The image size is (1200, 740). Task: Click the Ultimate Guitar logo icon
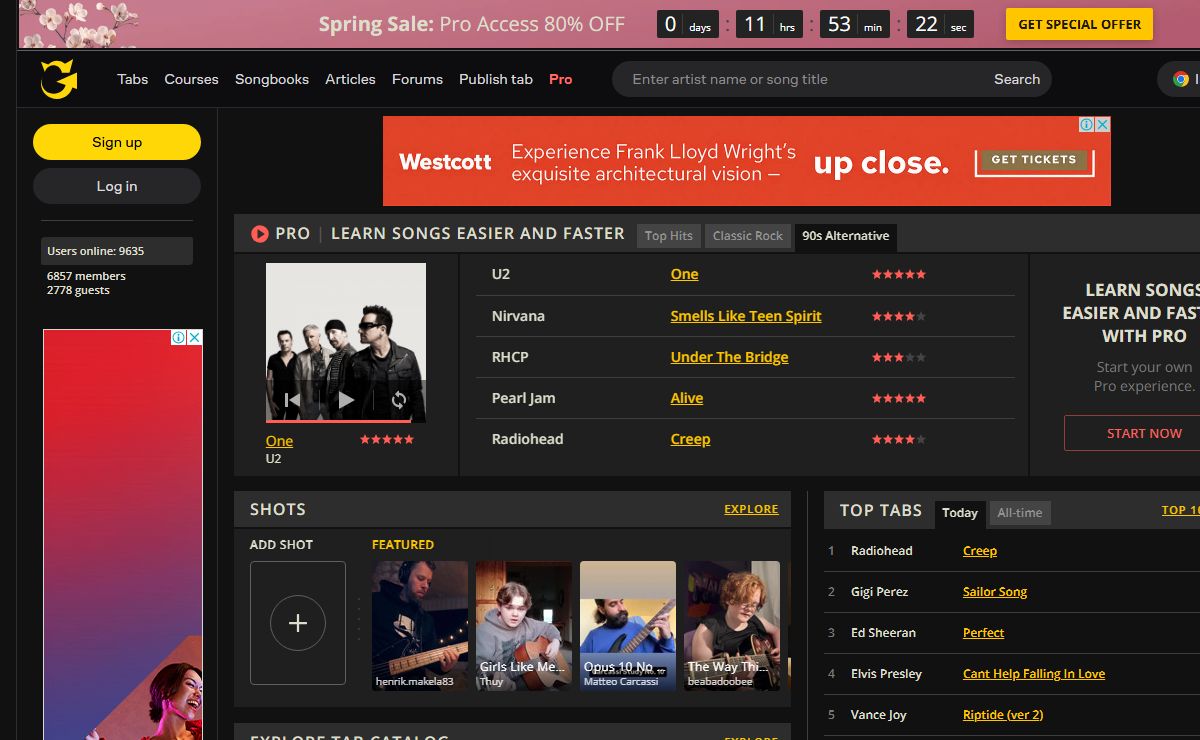pyautogui.click(x=59, y=79)
